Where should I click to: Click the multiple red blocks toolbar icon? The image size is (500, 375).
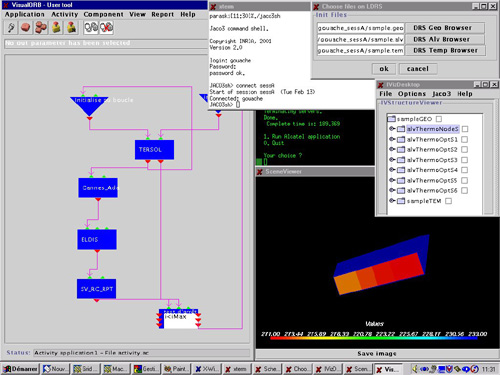point(41,27)
